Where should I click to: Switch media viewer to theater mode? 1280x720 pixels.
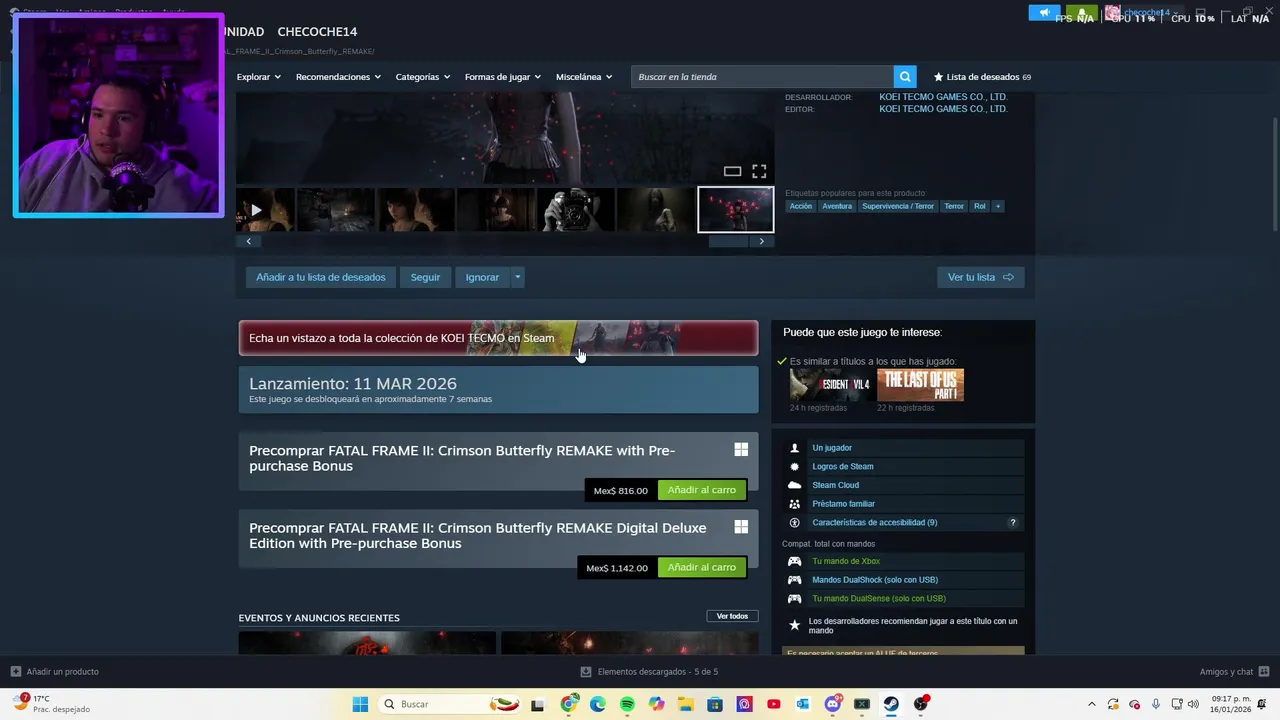(x=732, y=172)
